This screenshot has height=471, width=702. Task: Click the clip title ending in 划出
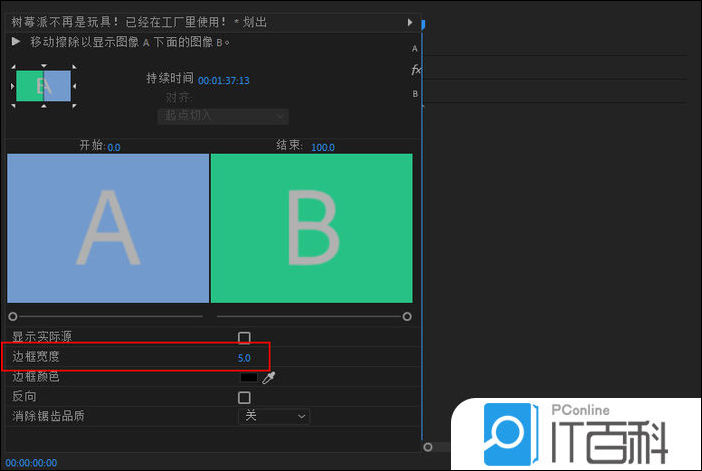tap(139, 22)
